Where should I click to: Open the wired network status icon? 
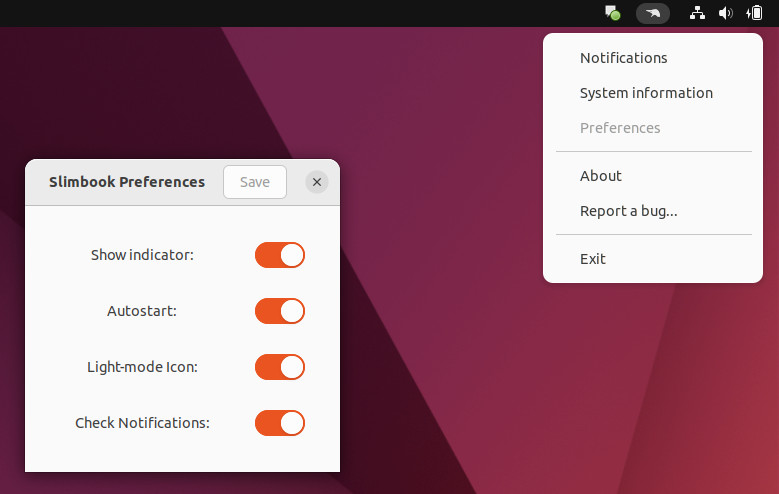[x=698, y=13]
